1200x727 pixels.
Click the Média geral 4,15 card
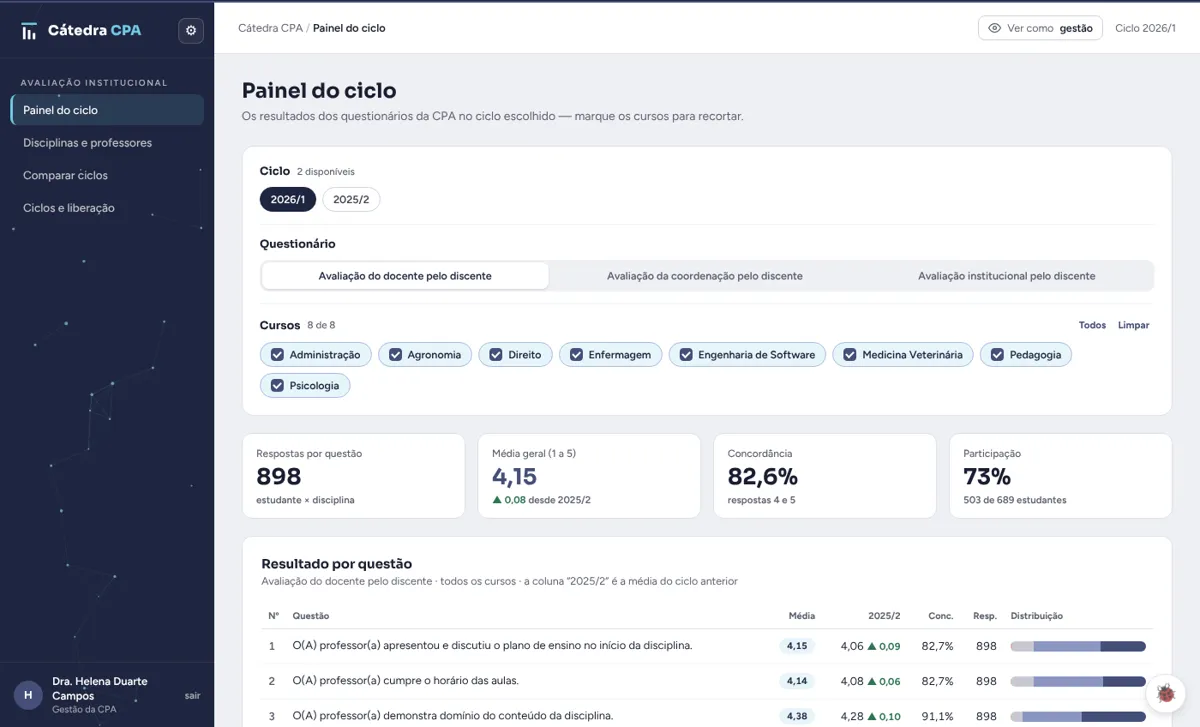tap(589, 476)
